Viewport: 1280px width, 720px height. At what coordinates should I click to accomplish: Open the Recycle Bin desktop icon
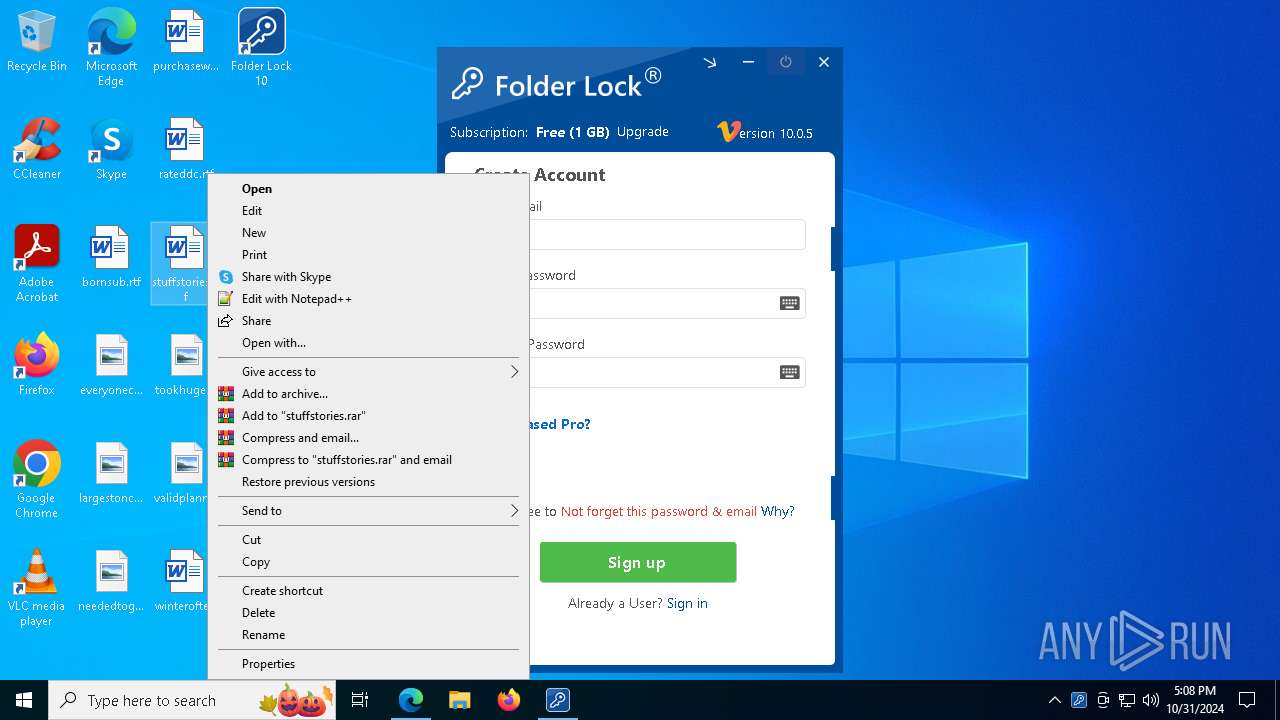point(37,42)
